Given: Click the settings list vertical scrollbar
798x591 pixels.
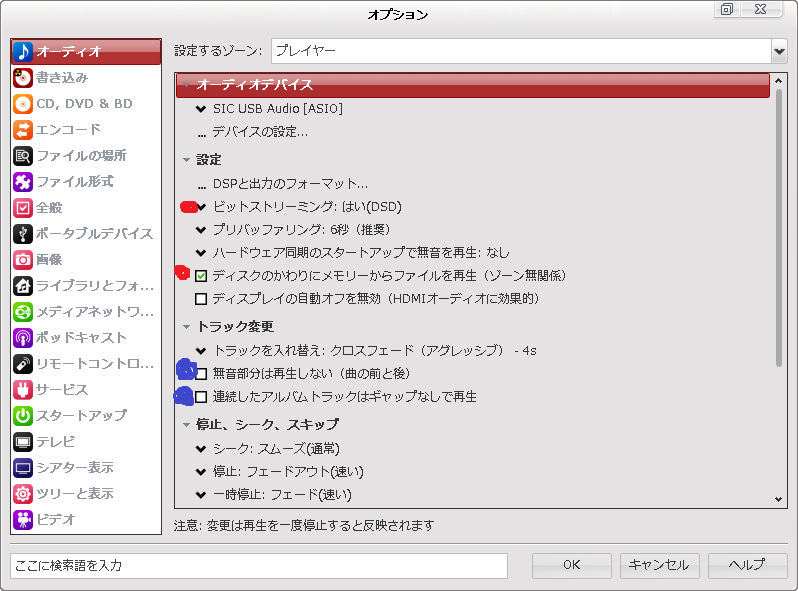Looking at the screenshot, I should coord(779,230).
